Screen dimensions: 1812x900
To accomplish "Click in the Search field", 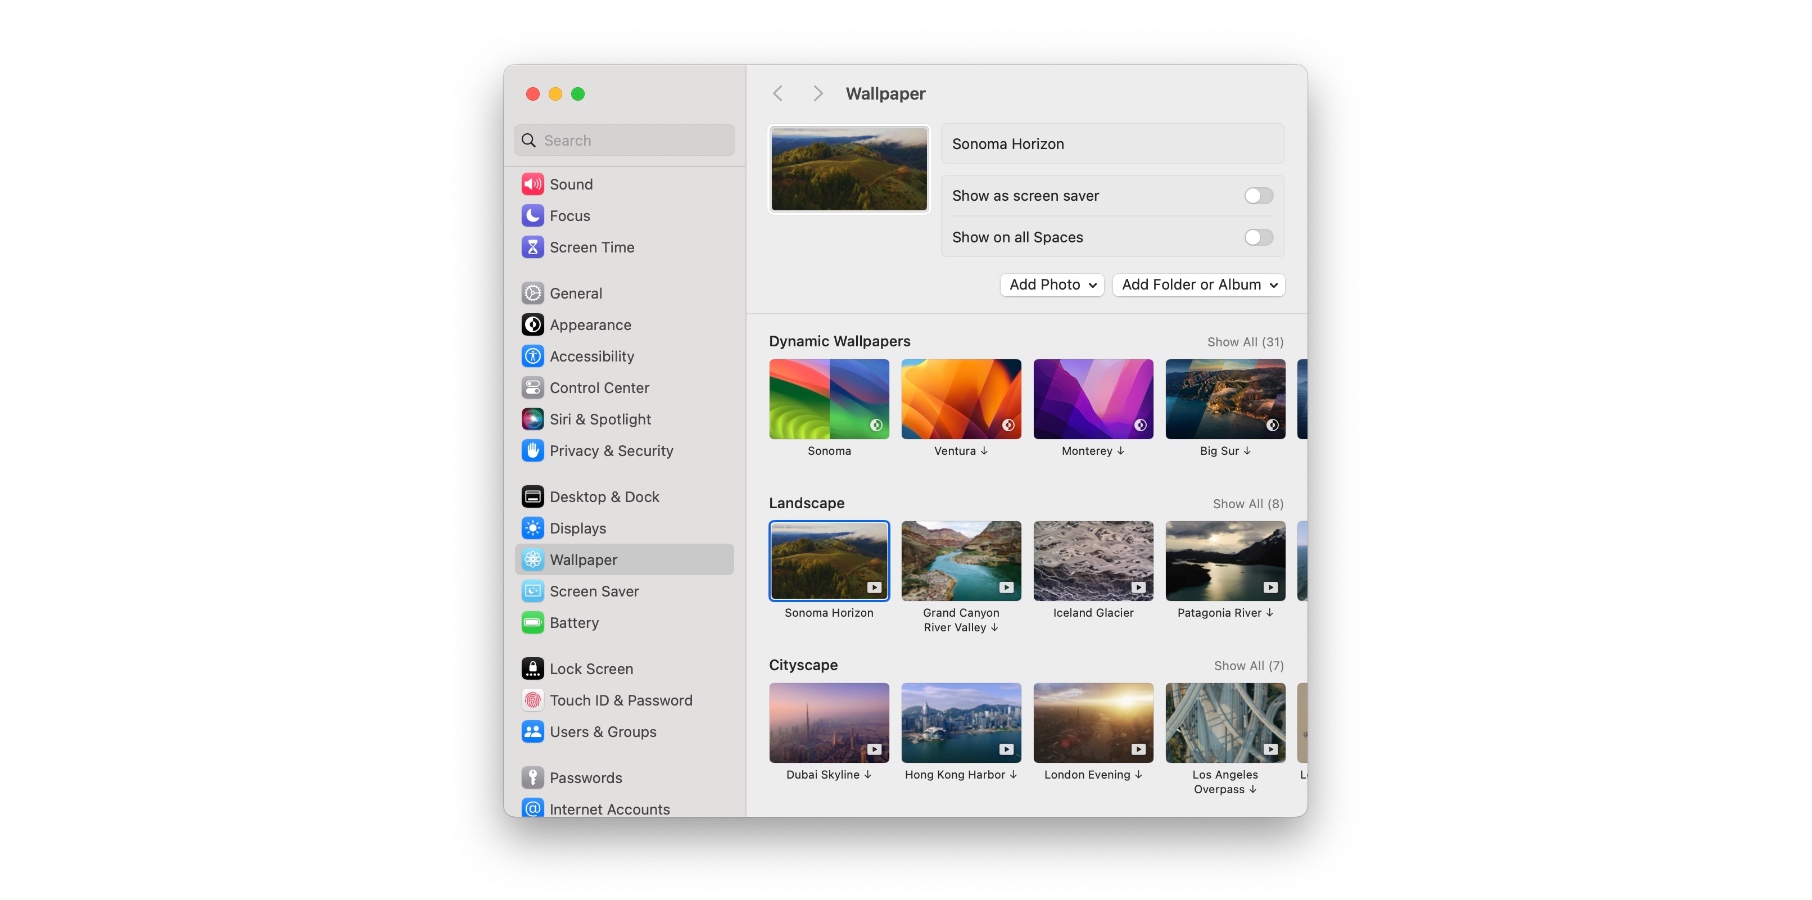I will (x=624, y=140).
